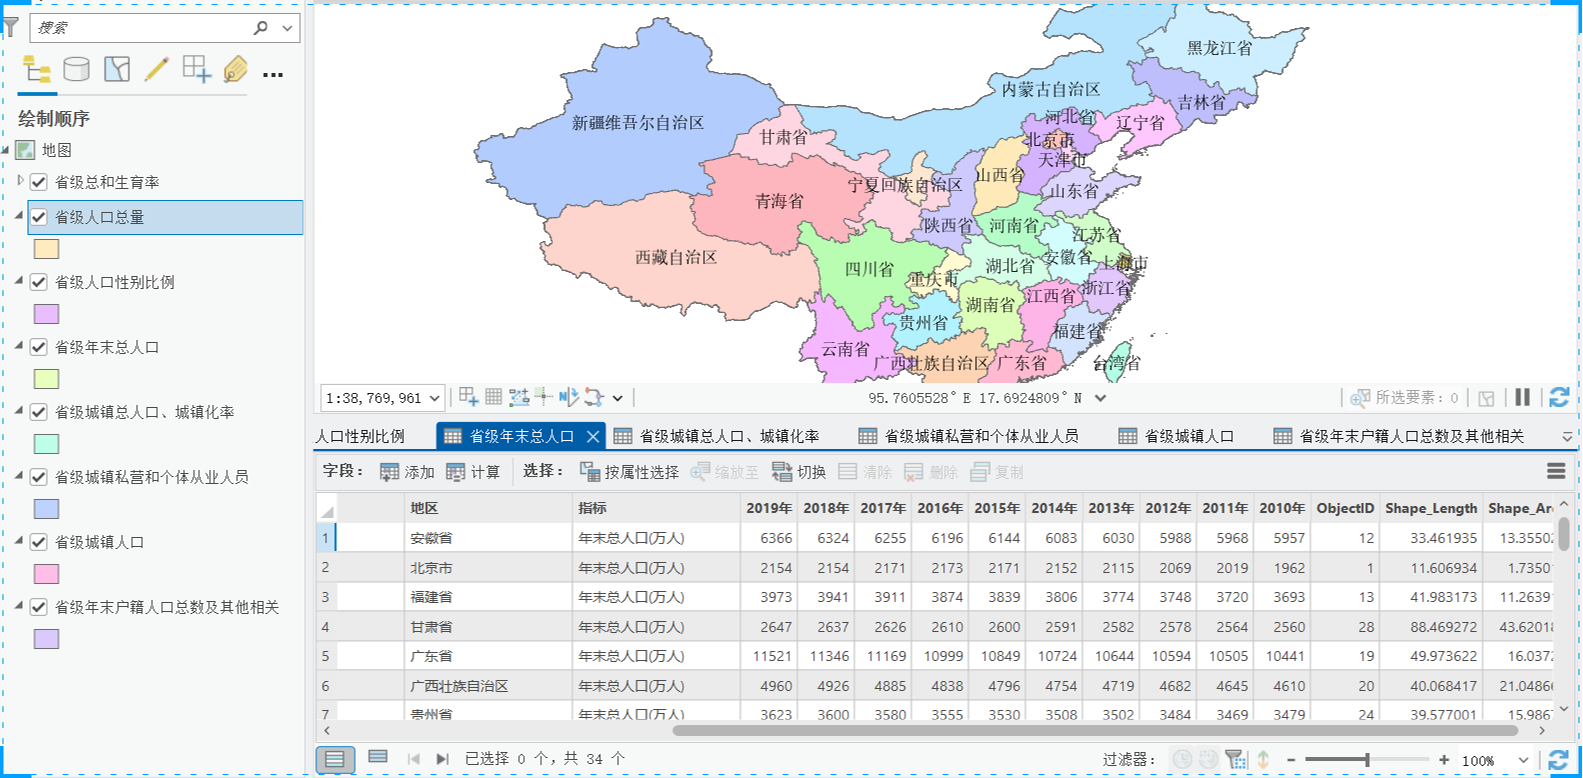Close the 省级年末总人口 table tab
This screenshot has width=1583, height=778.
pyautogui.click(x=593, y=436)
